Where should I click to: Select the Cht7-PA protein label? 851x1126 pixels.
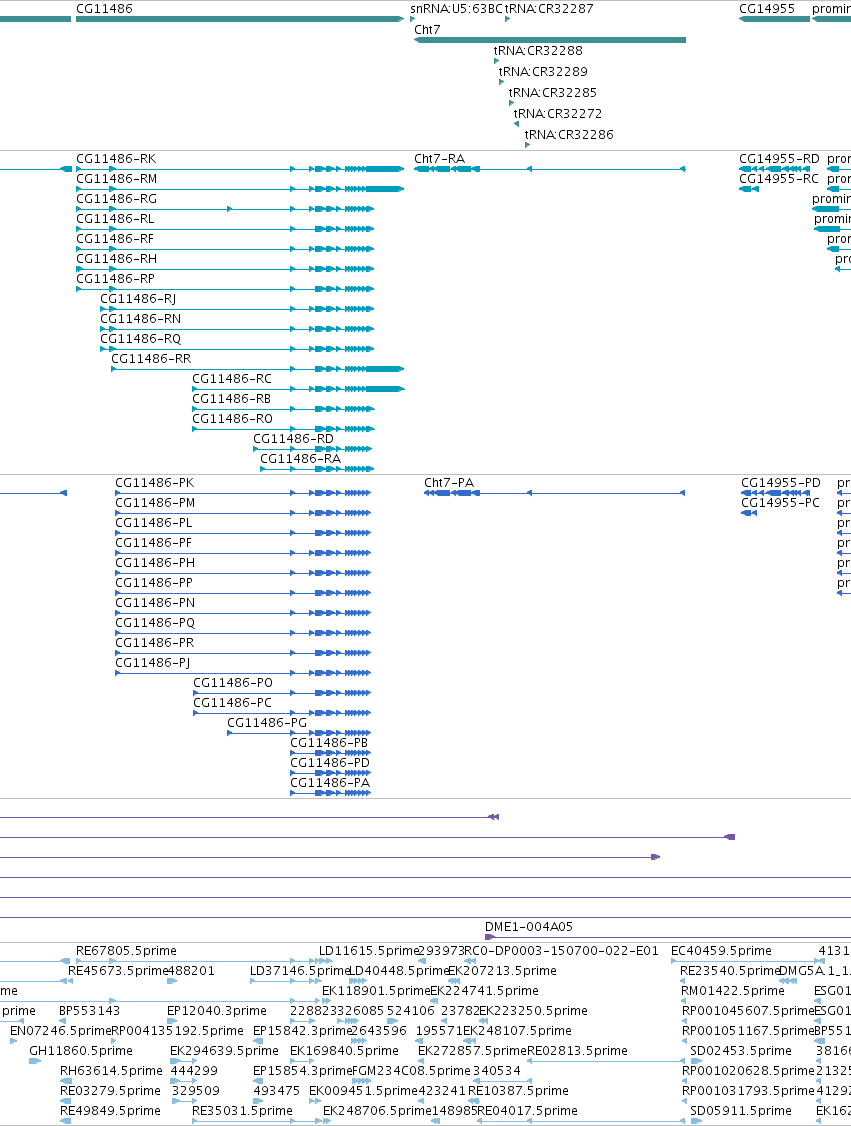coord(449,483)
